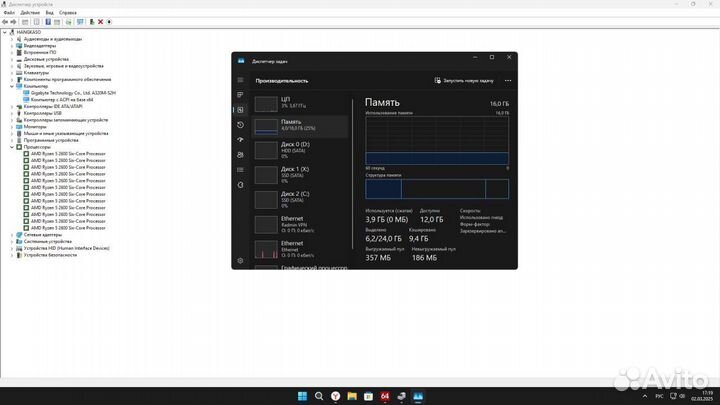Viewport: 720px width, 405px height.
Task: Expand the Аудиовходы и аудиовыходы node
Action: pos(12,39)
